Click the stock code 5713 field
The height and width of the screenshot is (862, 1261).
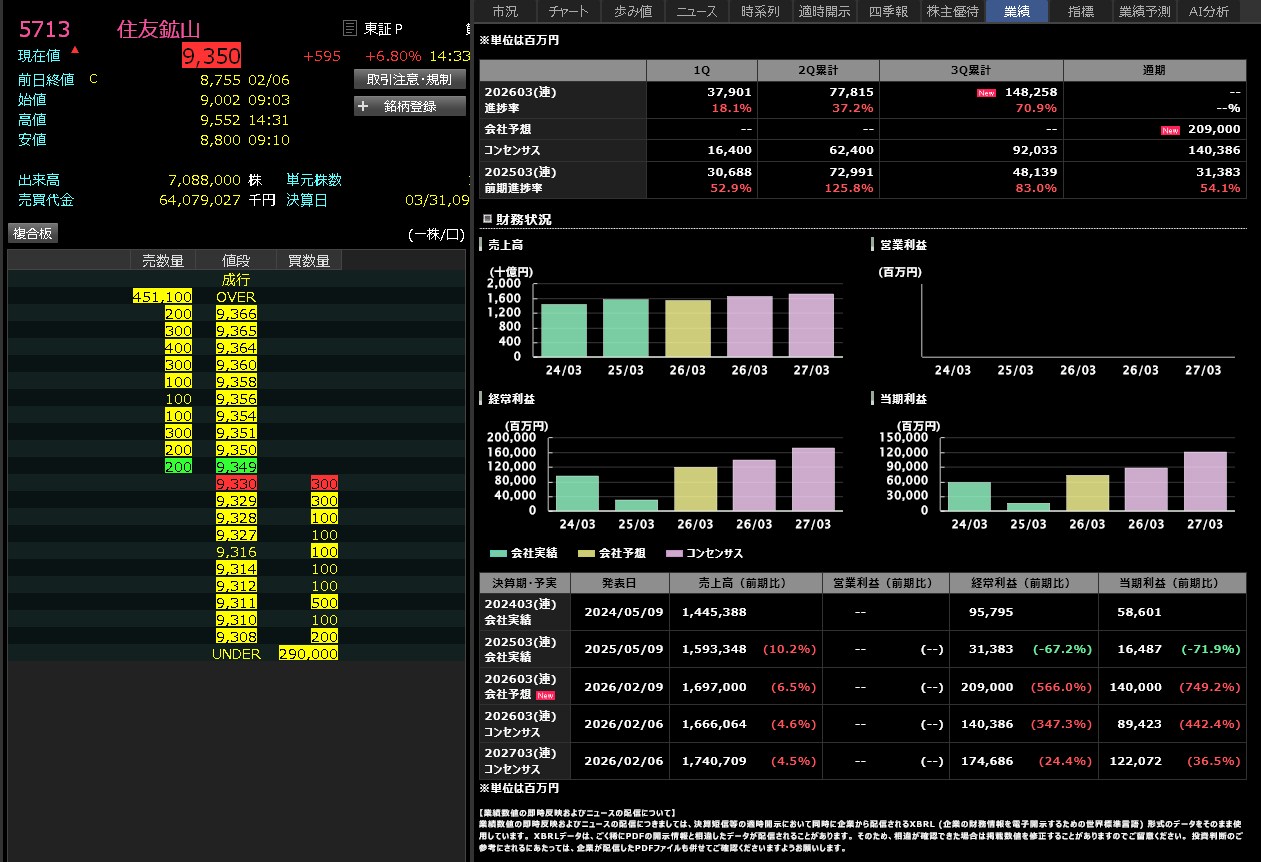coord(45,29)
